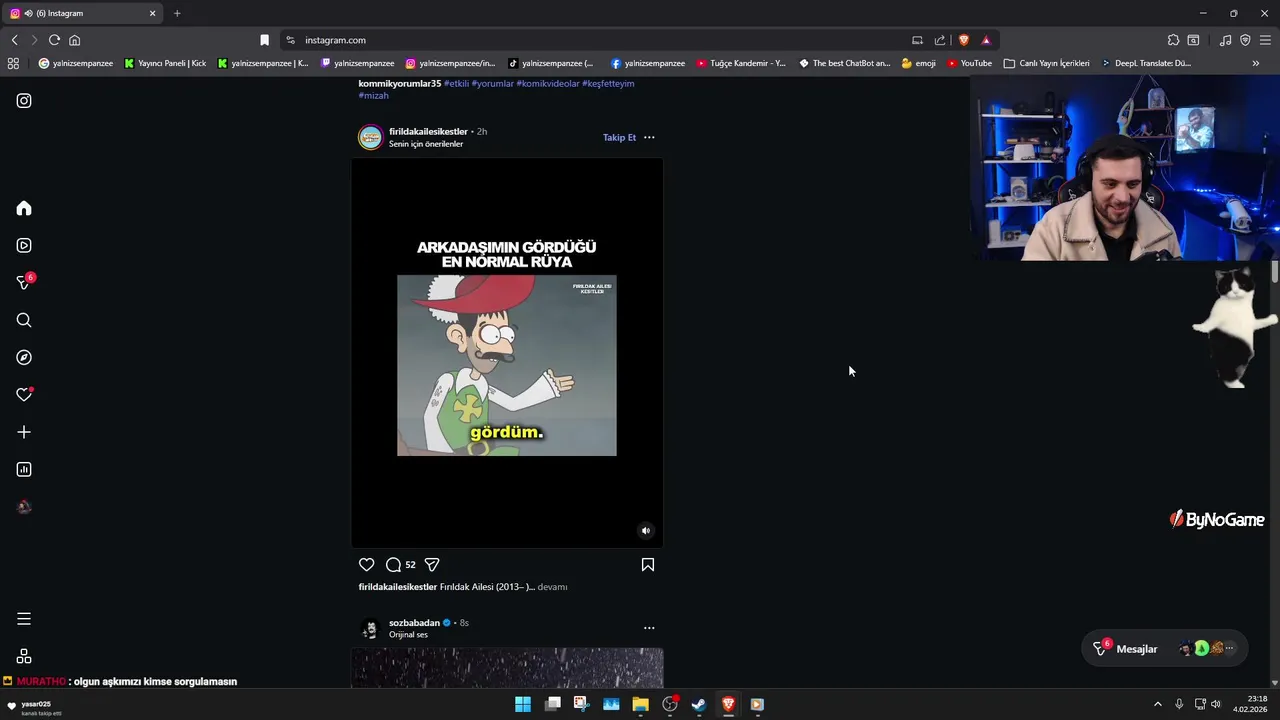Open the Brave main menu
The height and width of the screenshot is (720, 1280).
1265,40
